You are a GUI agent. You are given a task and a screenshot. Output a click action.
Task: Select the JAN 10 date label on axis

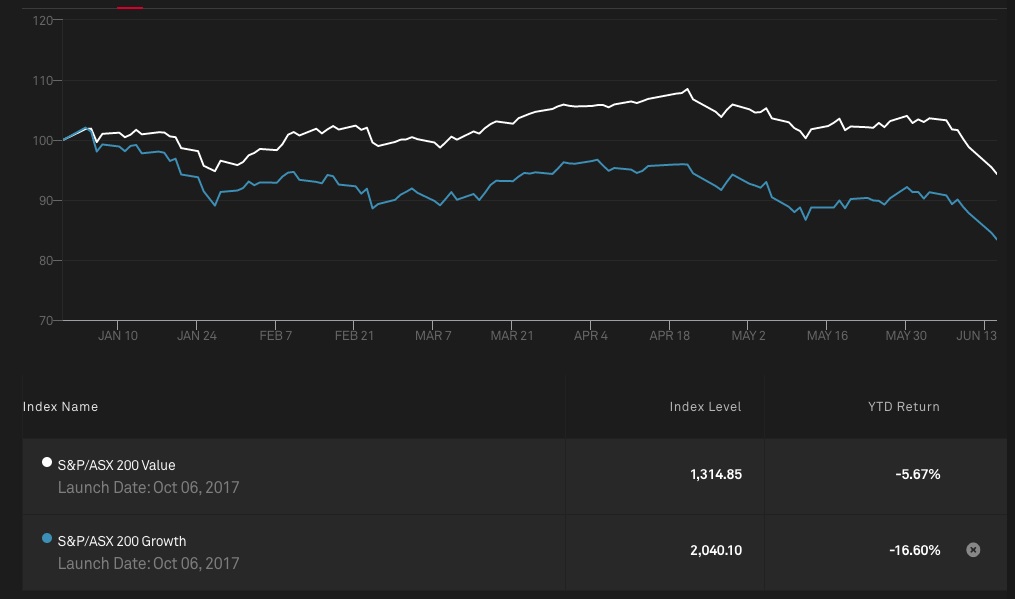point(118,336)
